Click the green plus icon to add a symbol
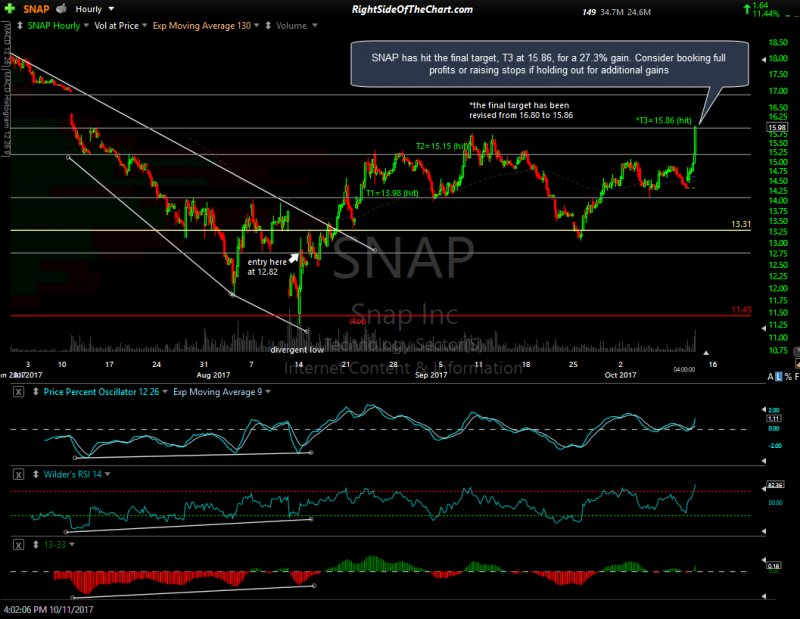800x619 pixels. (8, 8)
